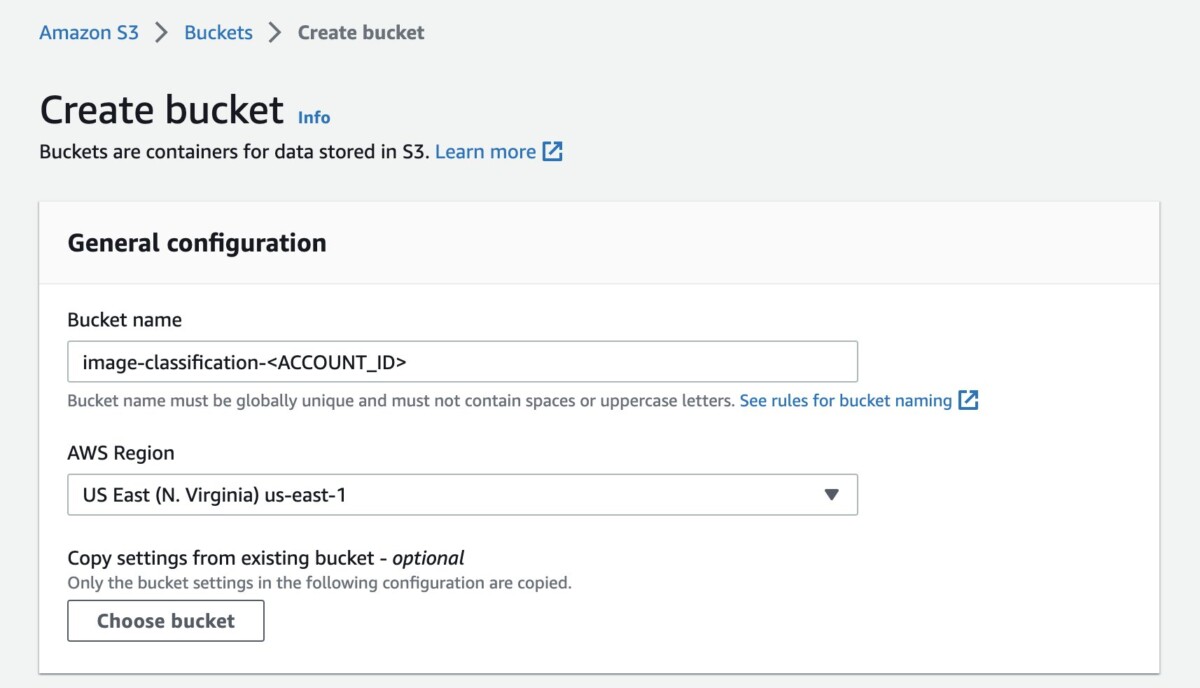Click the Bucket name label
Screen dimensions: 1200x688
[x=125, y=320]
